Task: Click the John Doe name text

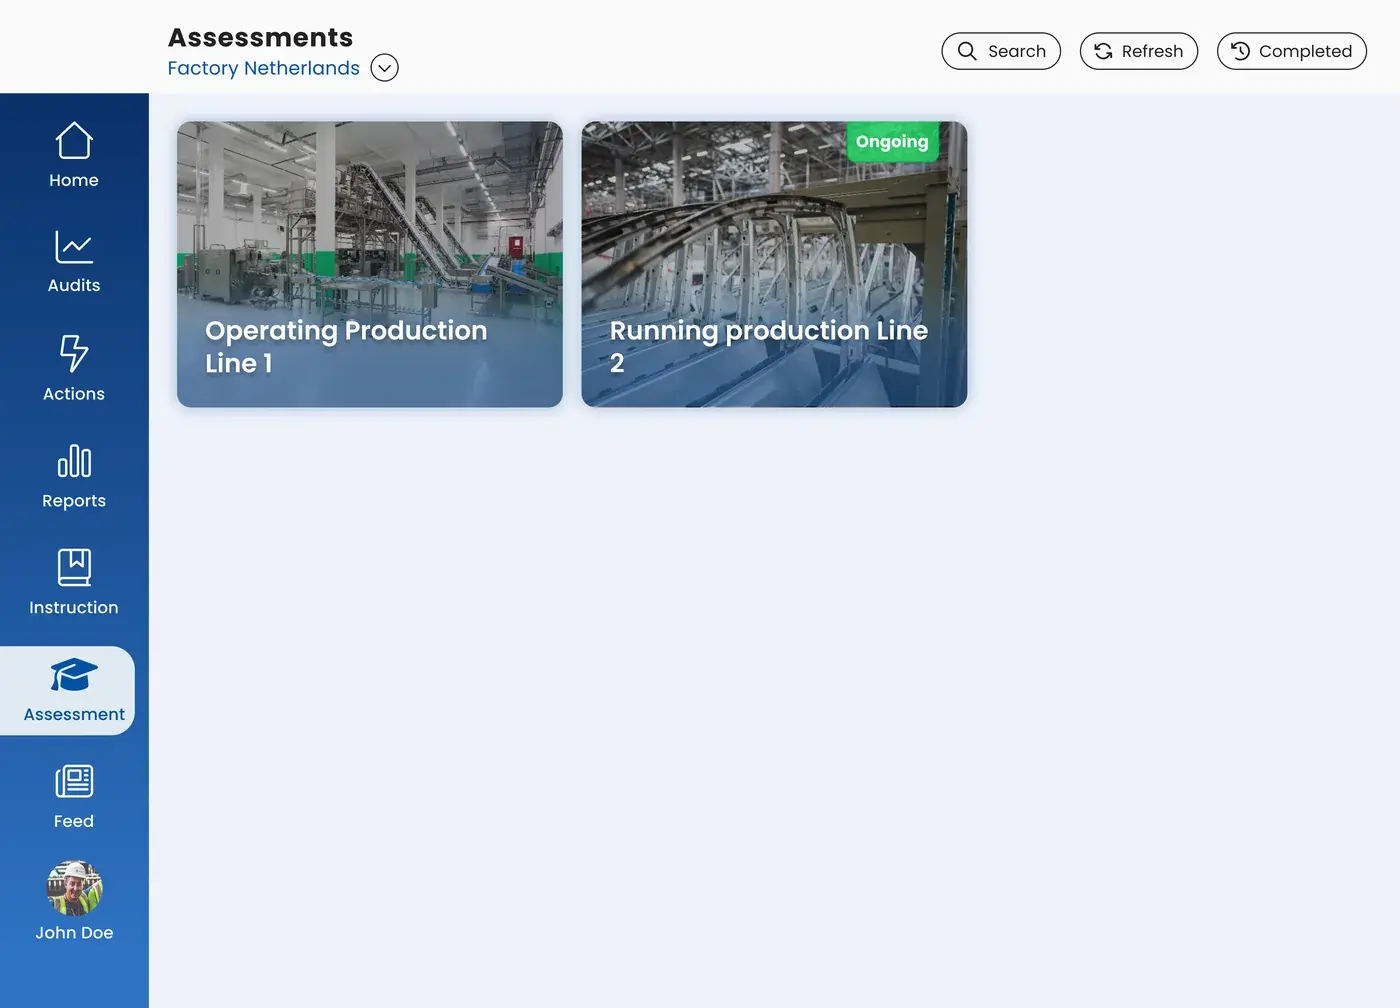Action: (x=74, y=933)
